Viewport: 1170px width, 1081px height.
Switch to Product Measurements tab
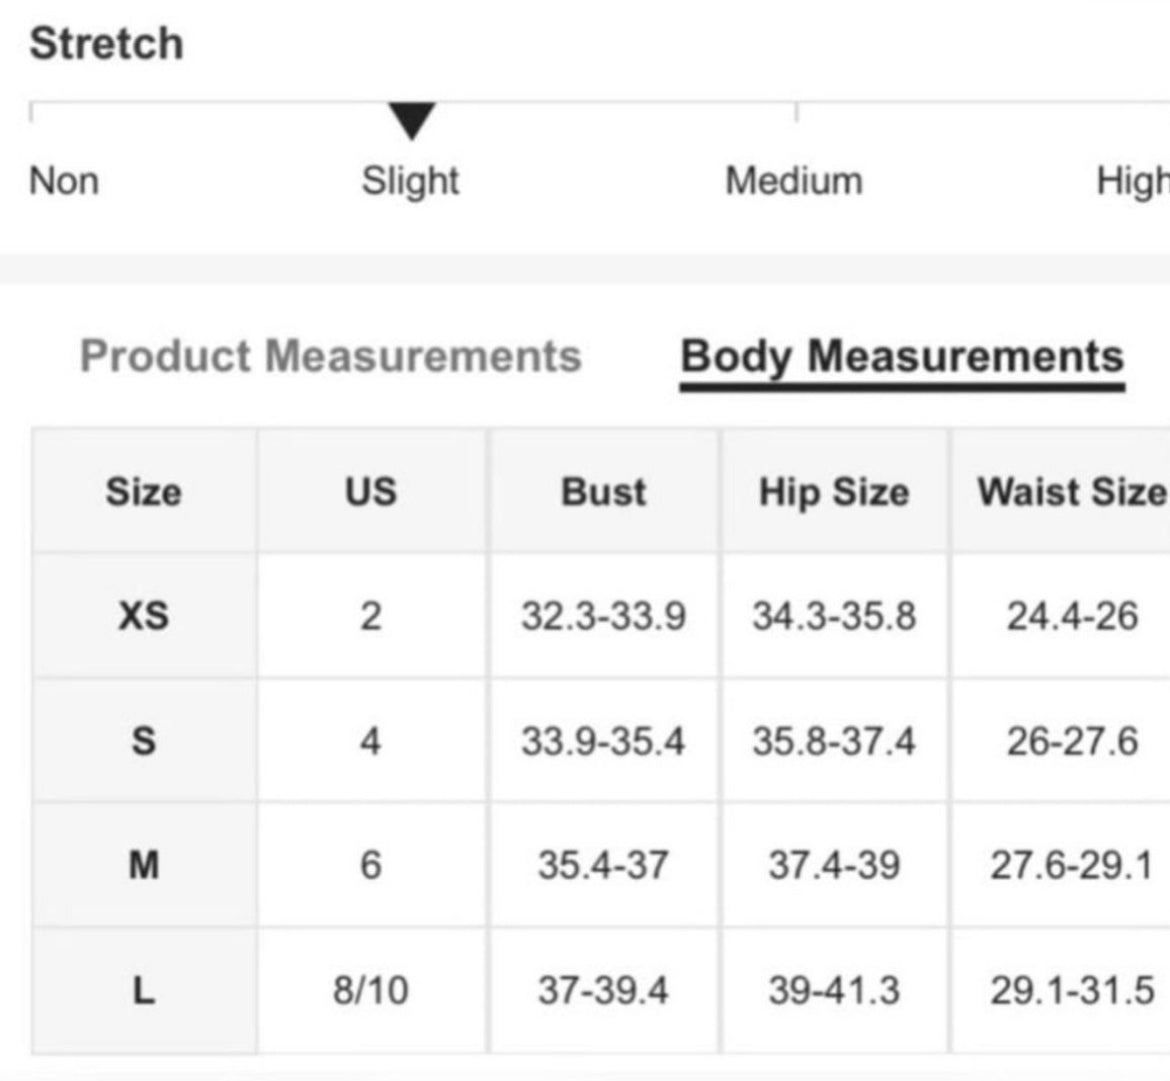click(331, 356)
